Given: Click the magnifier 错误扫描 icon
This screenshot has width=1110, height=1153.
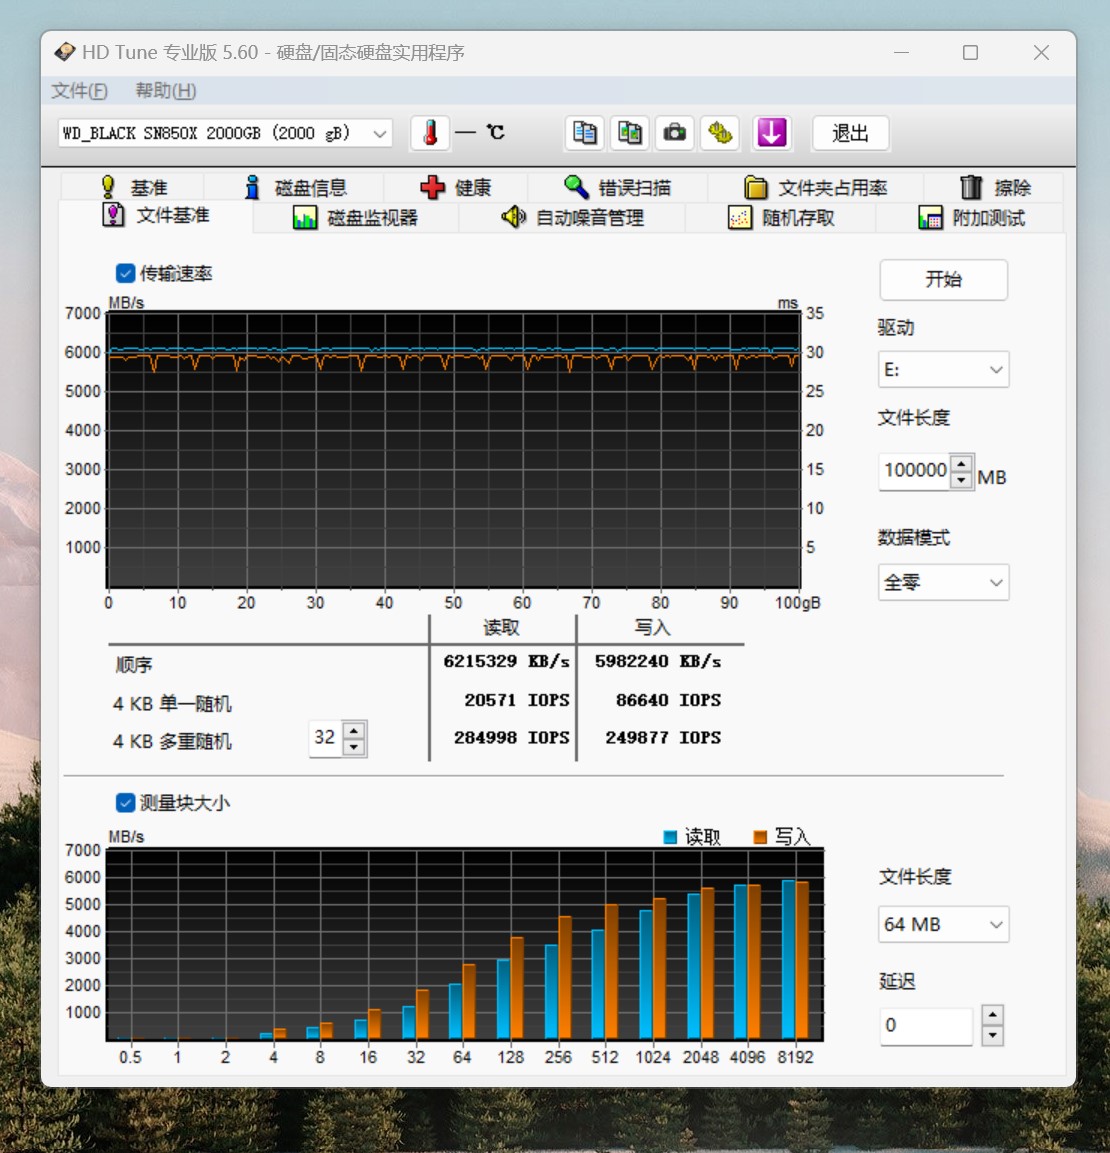Looking at the screenshot, I should pos(576,188).
